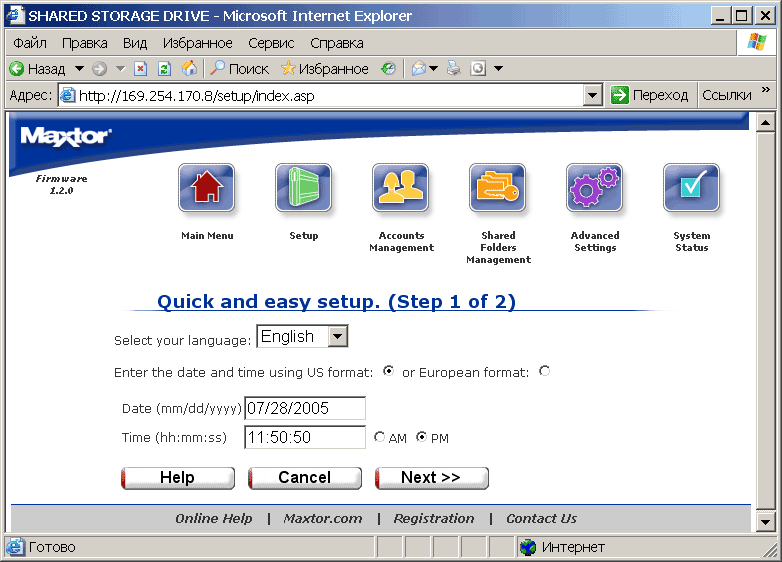Screen dimensions: 782x562
Task: Click the Windows flag logo
Action: pyautogui.click(x=757, y=42)
